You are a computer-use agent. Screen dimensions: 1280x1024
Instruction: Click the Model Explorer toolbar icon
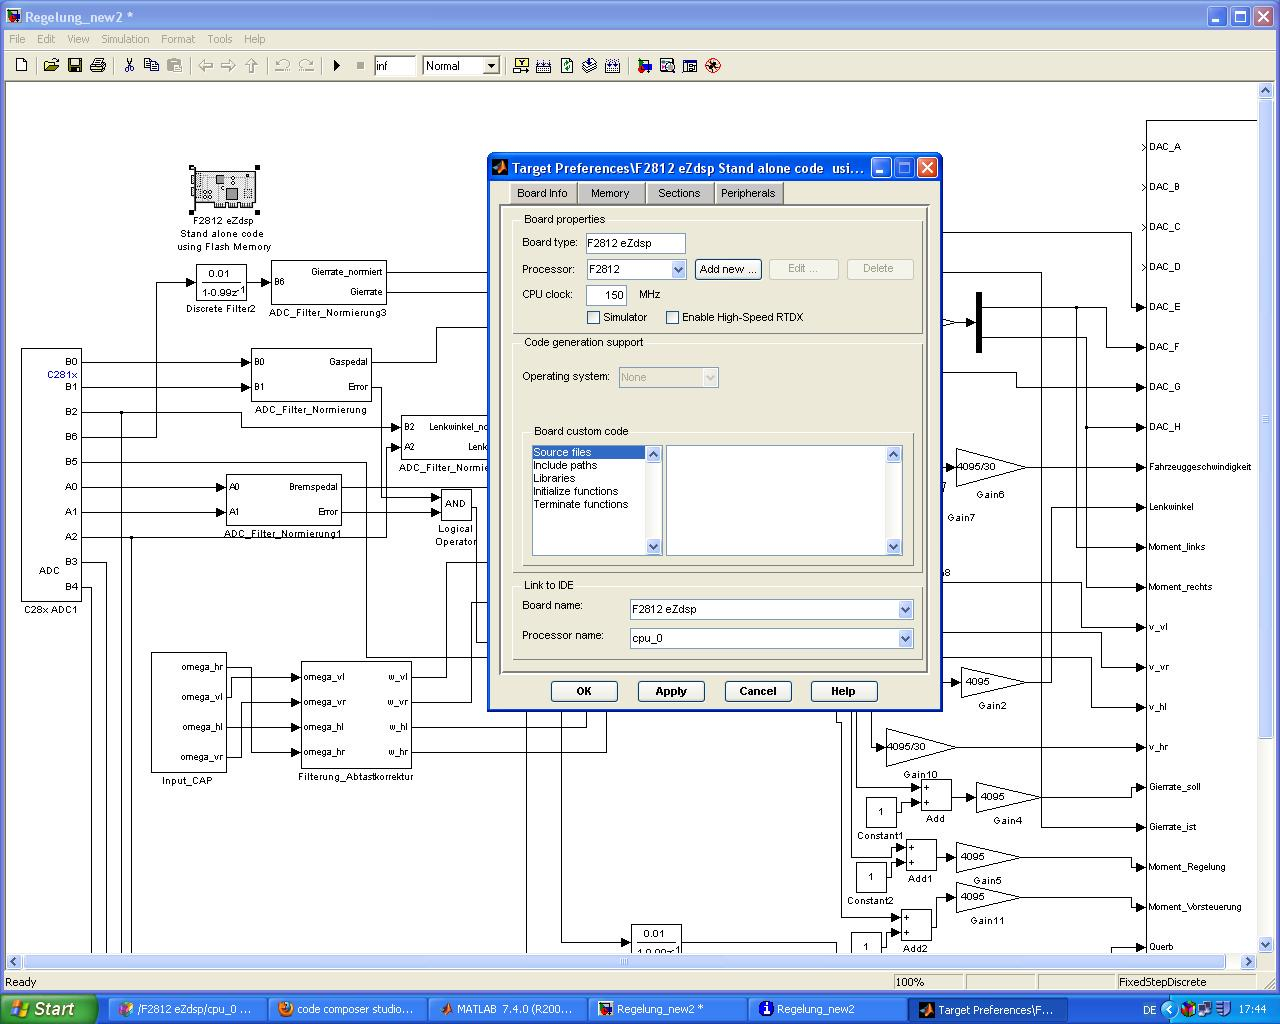coord(667,66)
